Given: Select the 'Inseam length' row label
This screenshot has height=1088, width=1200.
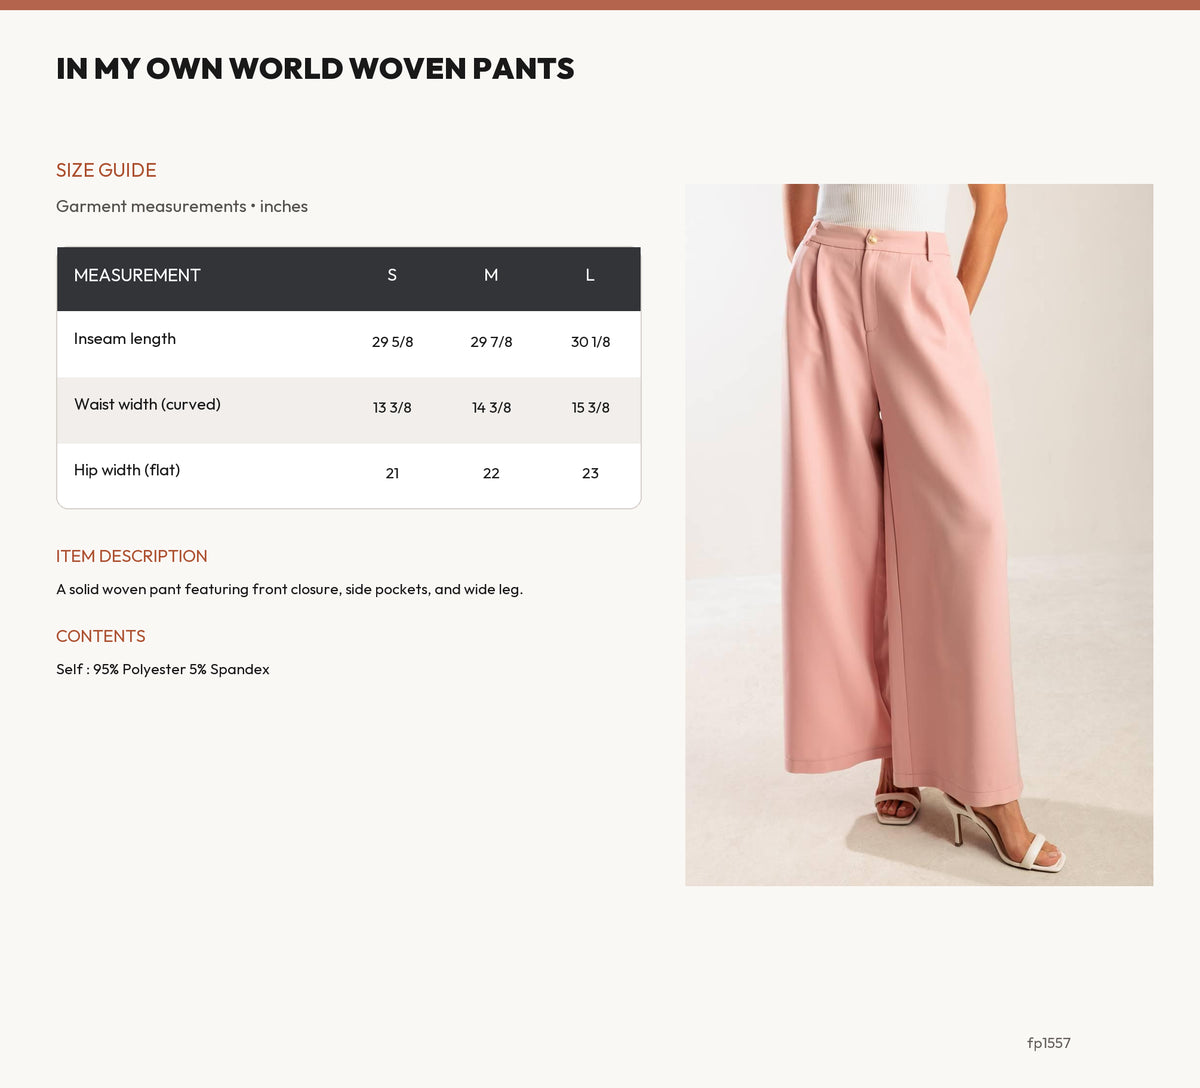Looking at the screenshot, I should click(x=125, y=339).
